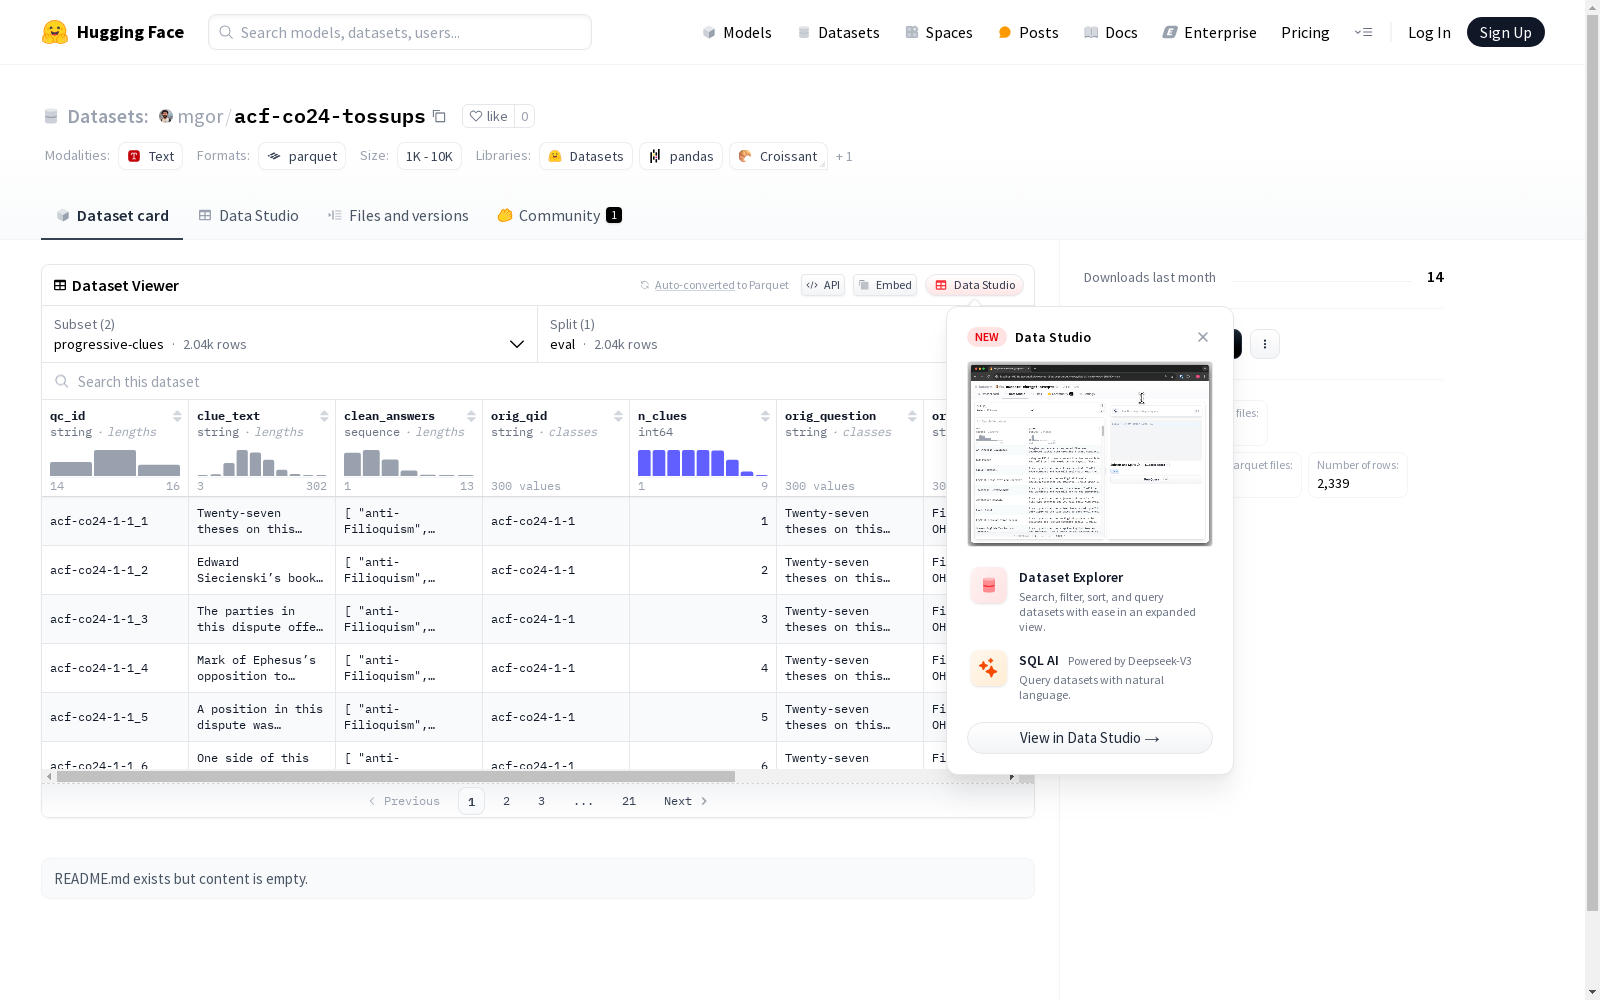Select the 1K - 10K size tag

[x=429, y=156]
